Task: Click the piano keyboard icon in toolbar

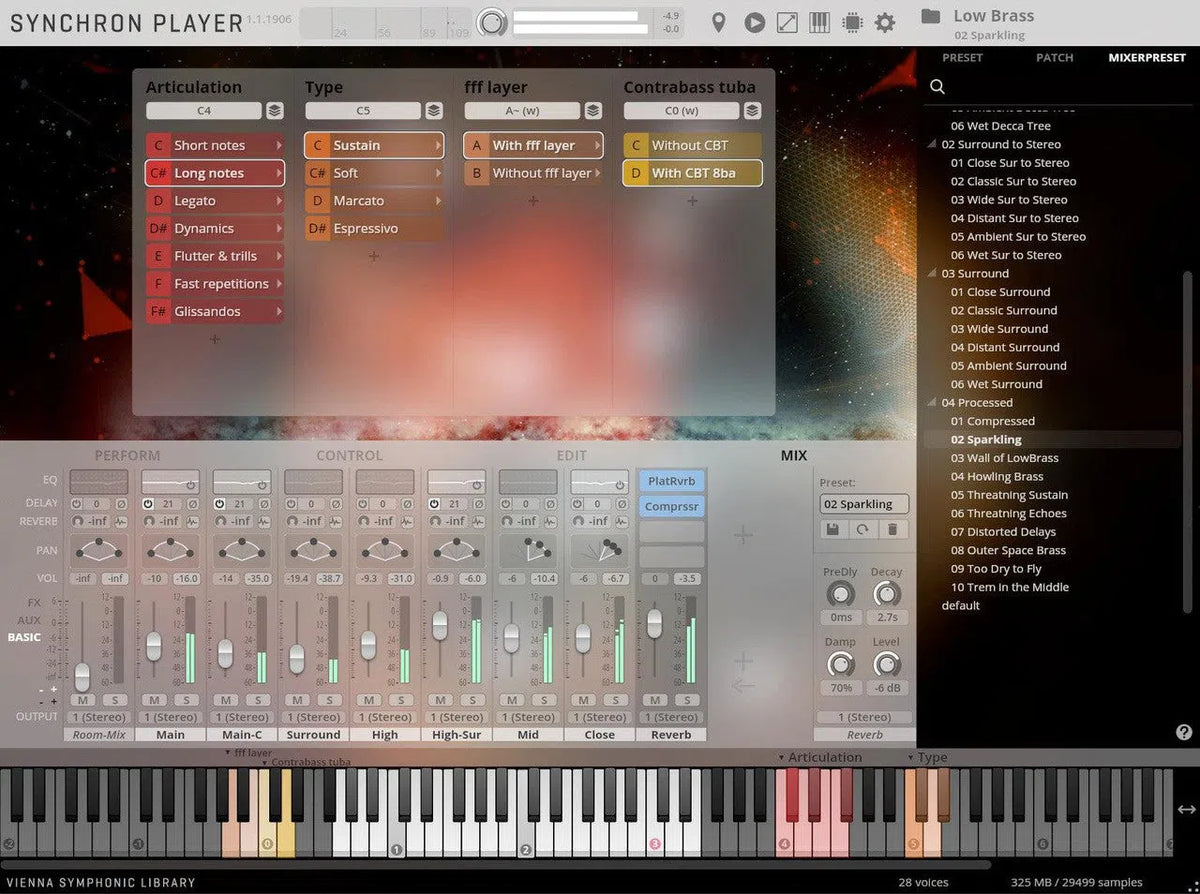Action: 819,22
